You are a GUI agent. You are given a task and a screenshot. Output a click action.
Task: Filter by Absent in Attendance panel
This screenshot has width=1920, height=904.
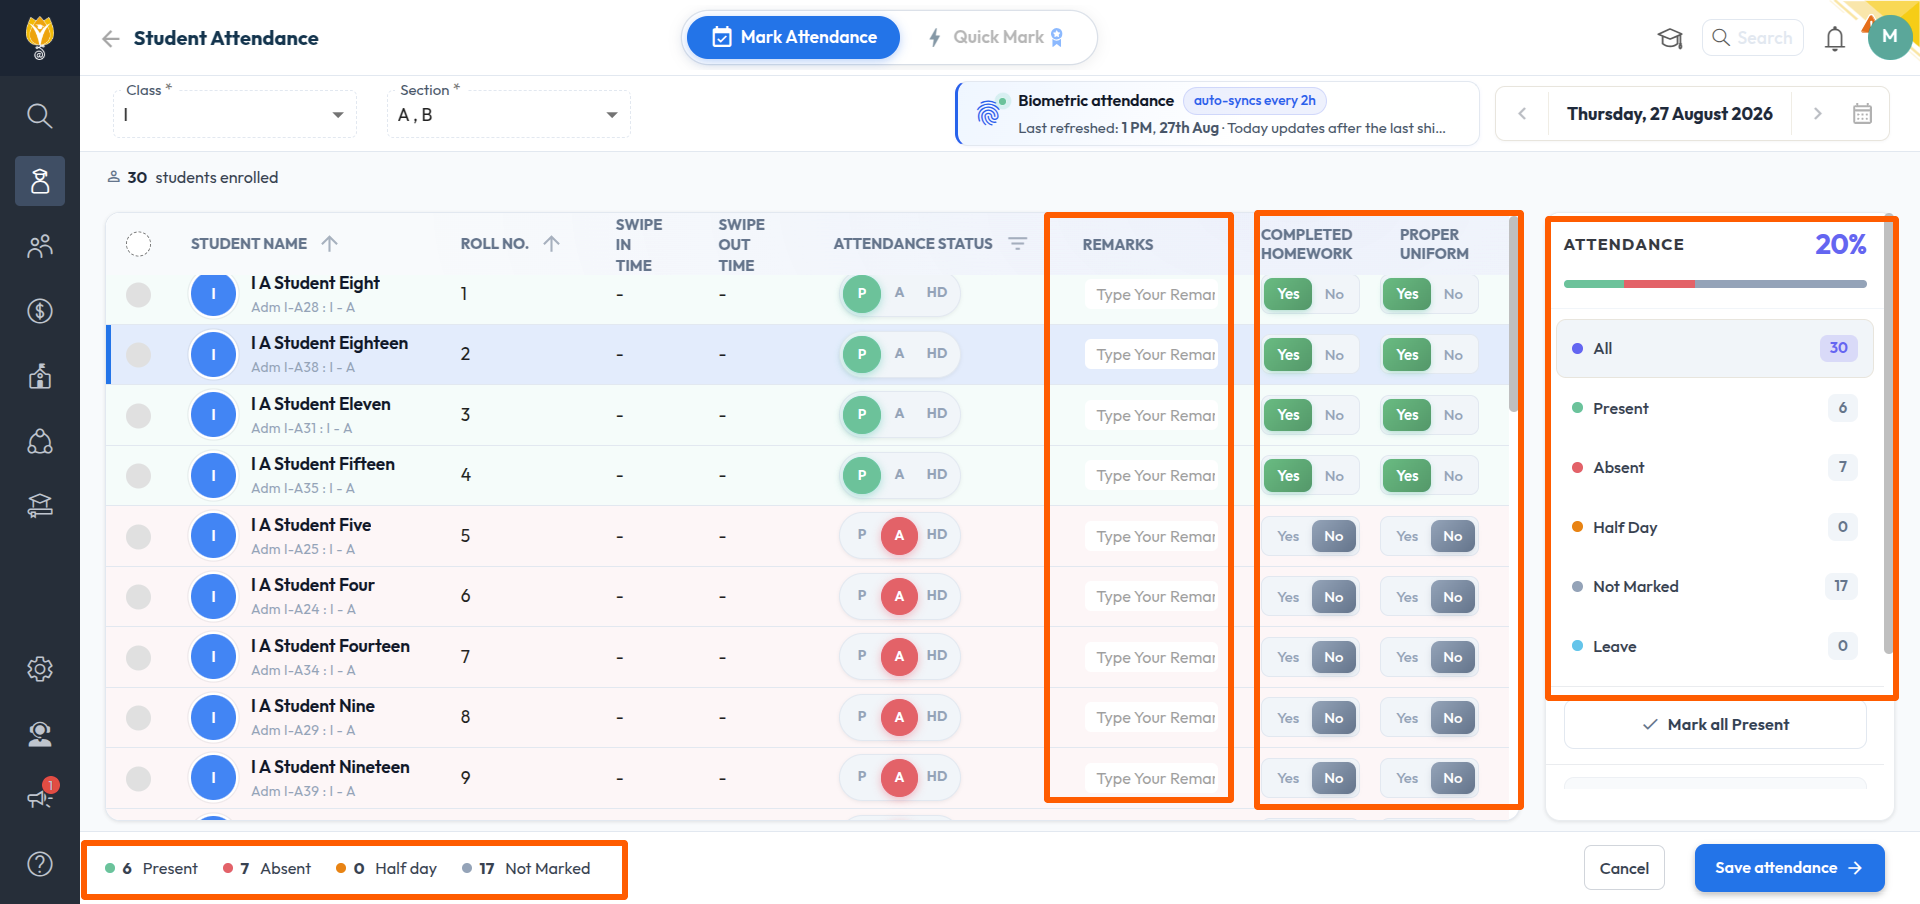tap(1714, 467)
